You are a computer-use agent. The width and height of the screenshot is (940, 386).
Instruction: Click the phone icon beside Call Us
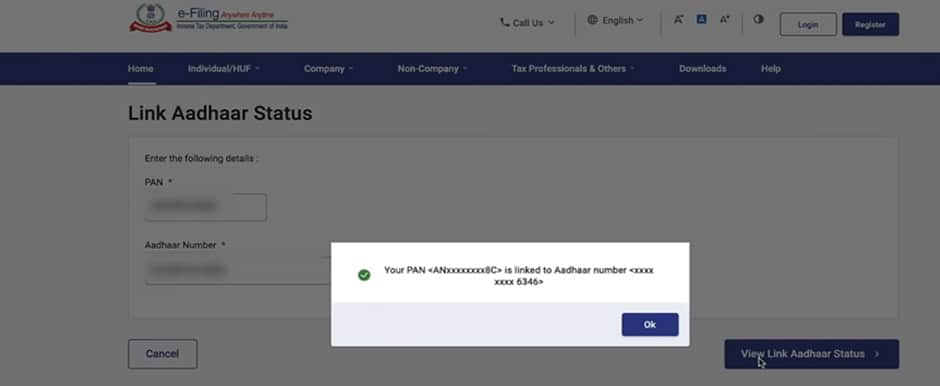click(504, 22)
